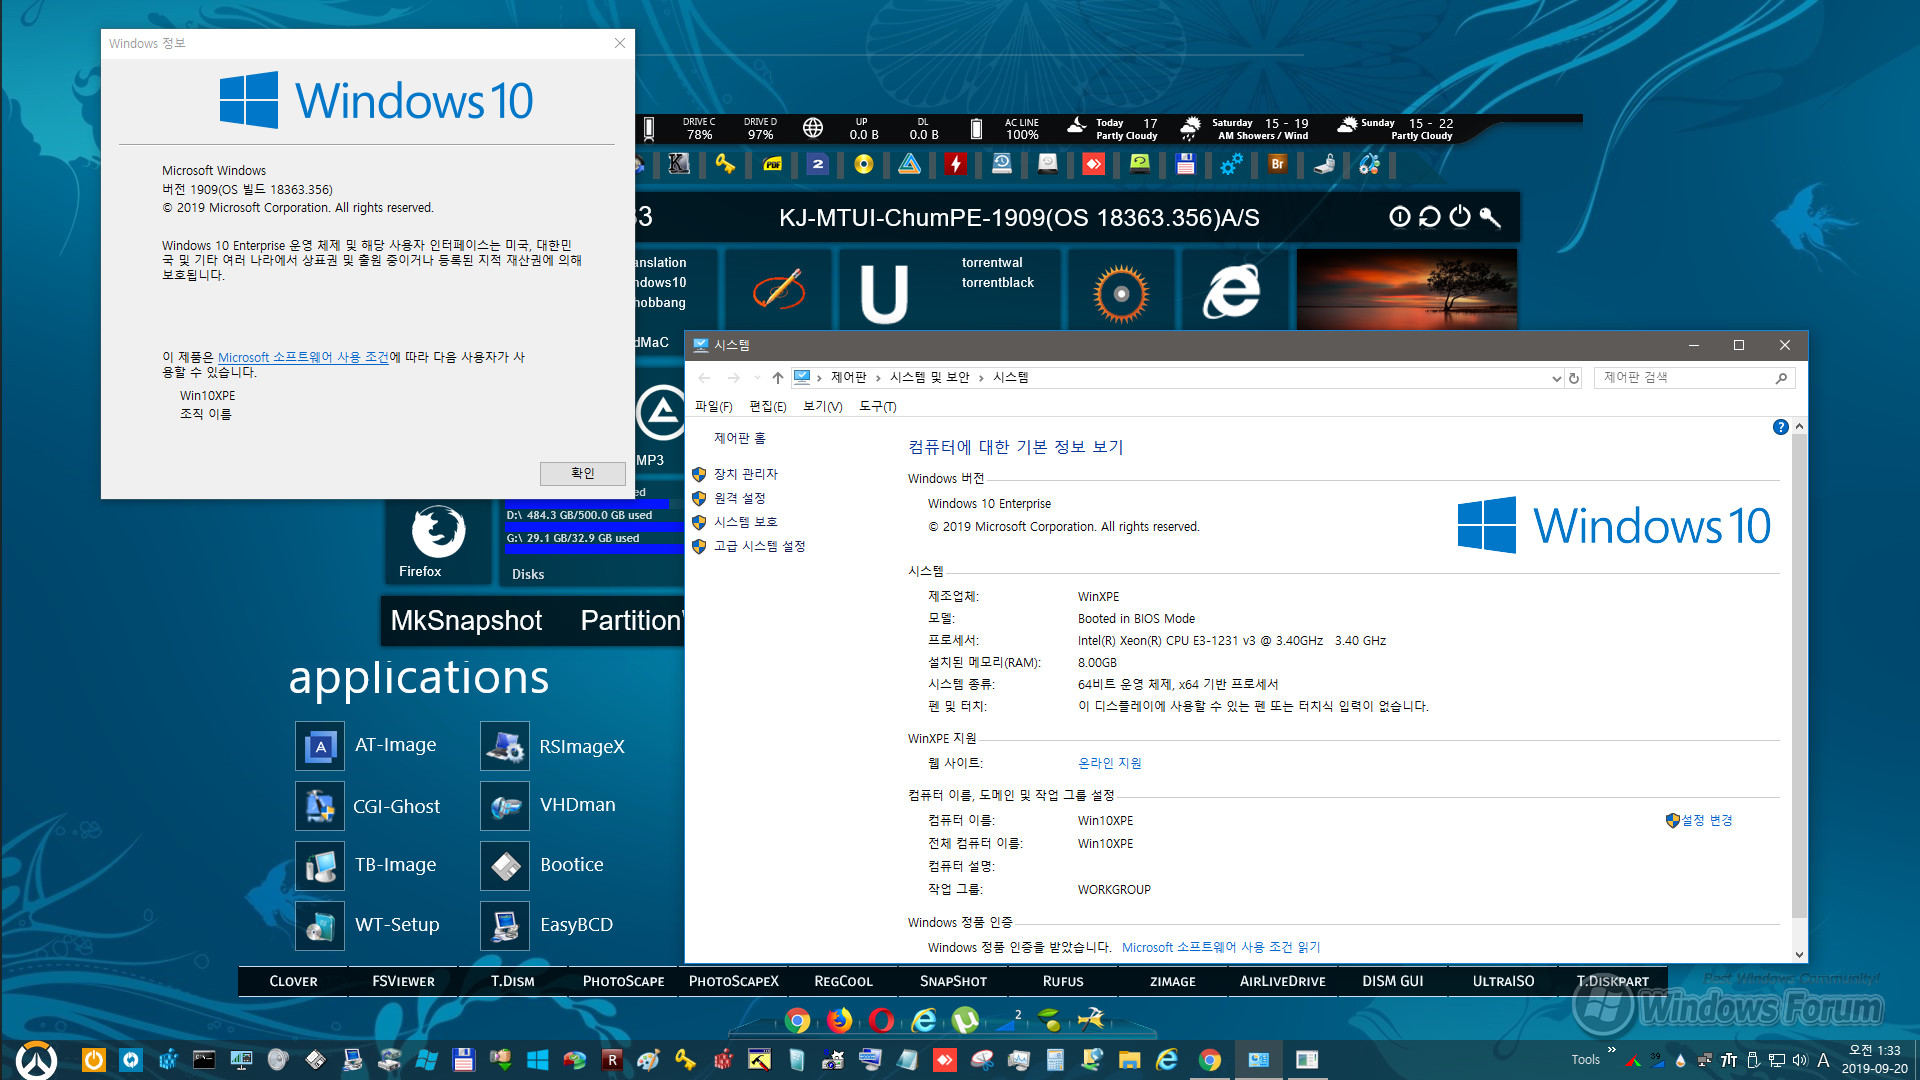Click the up arrow in System window navigation

click(777, 378)
